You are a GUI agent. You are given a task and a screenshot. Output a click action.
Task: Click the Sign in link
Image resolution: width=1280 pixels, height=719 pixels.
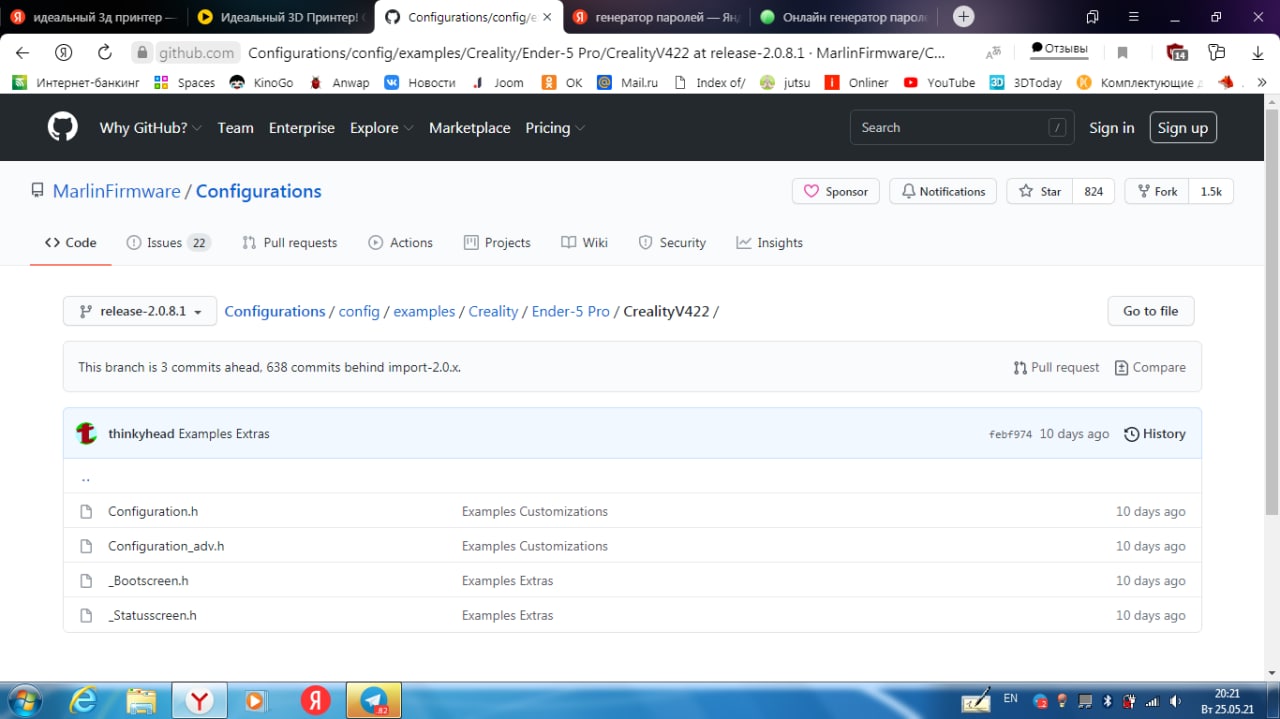[1112, 128]
